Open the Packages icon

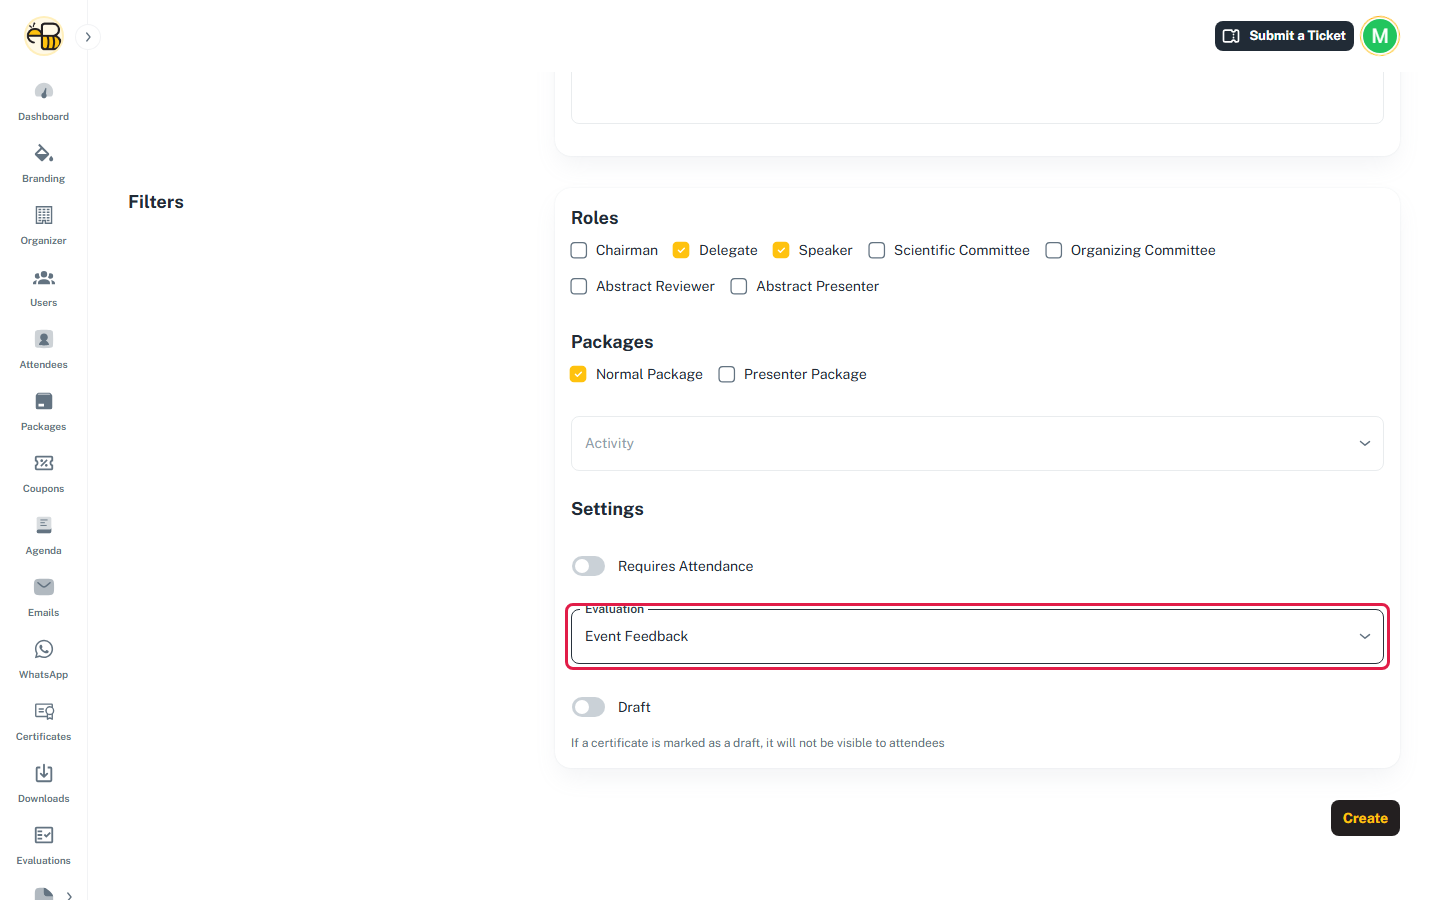coord(43,401)
